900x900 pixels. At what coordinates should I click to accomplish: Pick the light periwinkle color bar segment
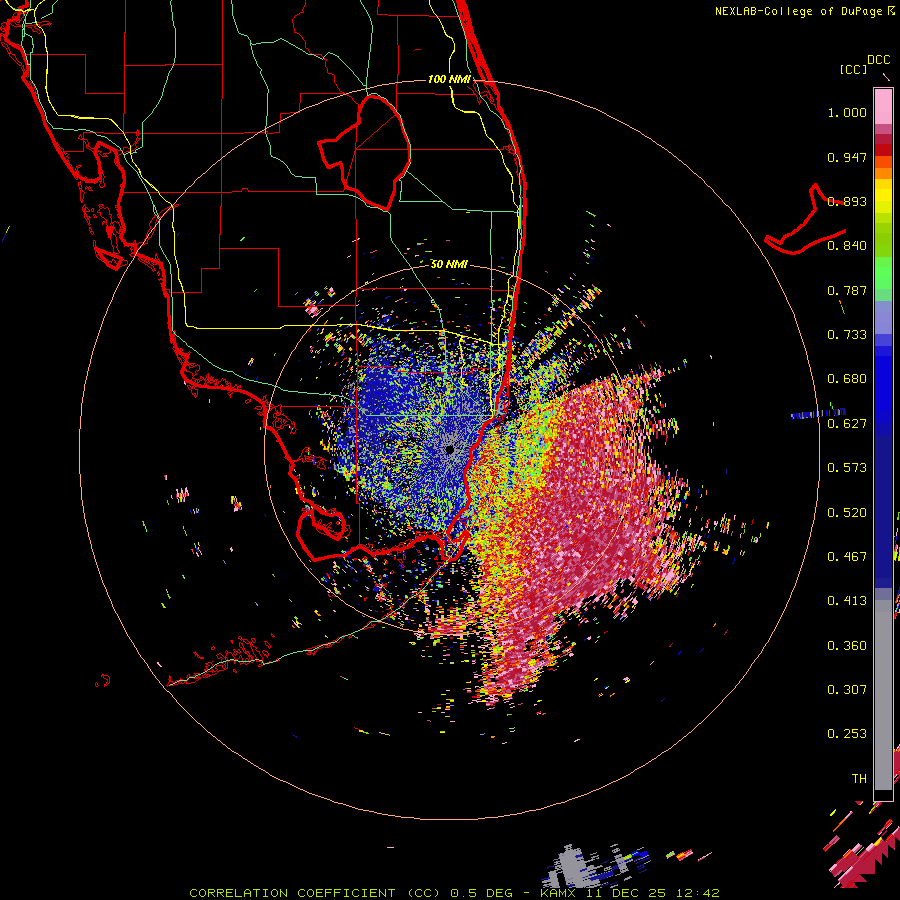click(x=883, y=318)
